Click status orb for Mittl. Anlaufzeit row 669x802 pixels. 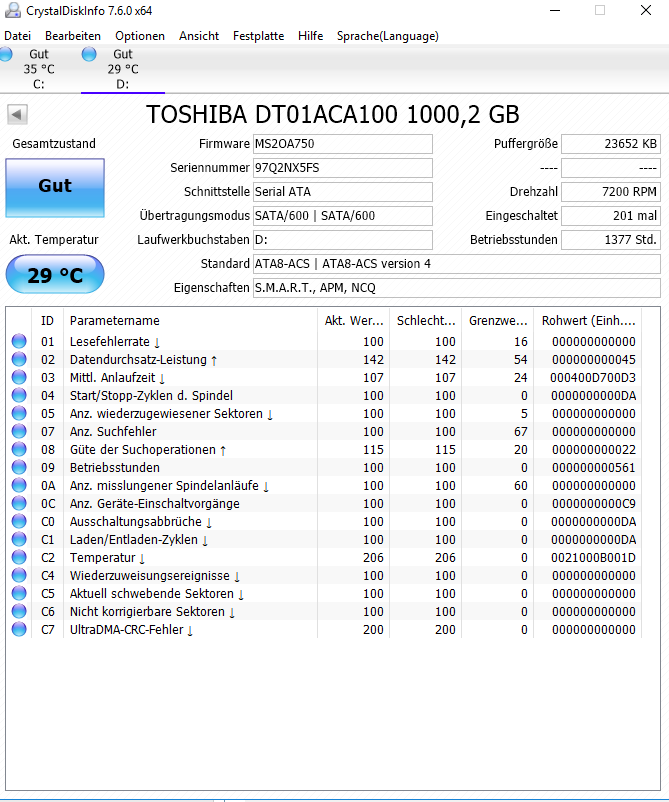[x=19, y=377]
